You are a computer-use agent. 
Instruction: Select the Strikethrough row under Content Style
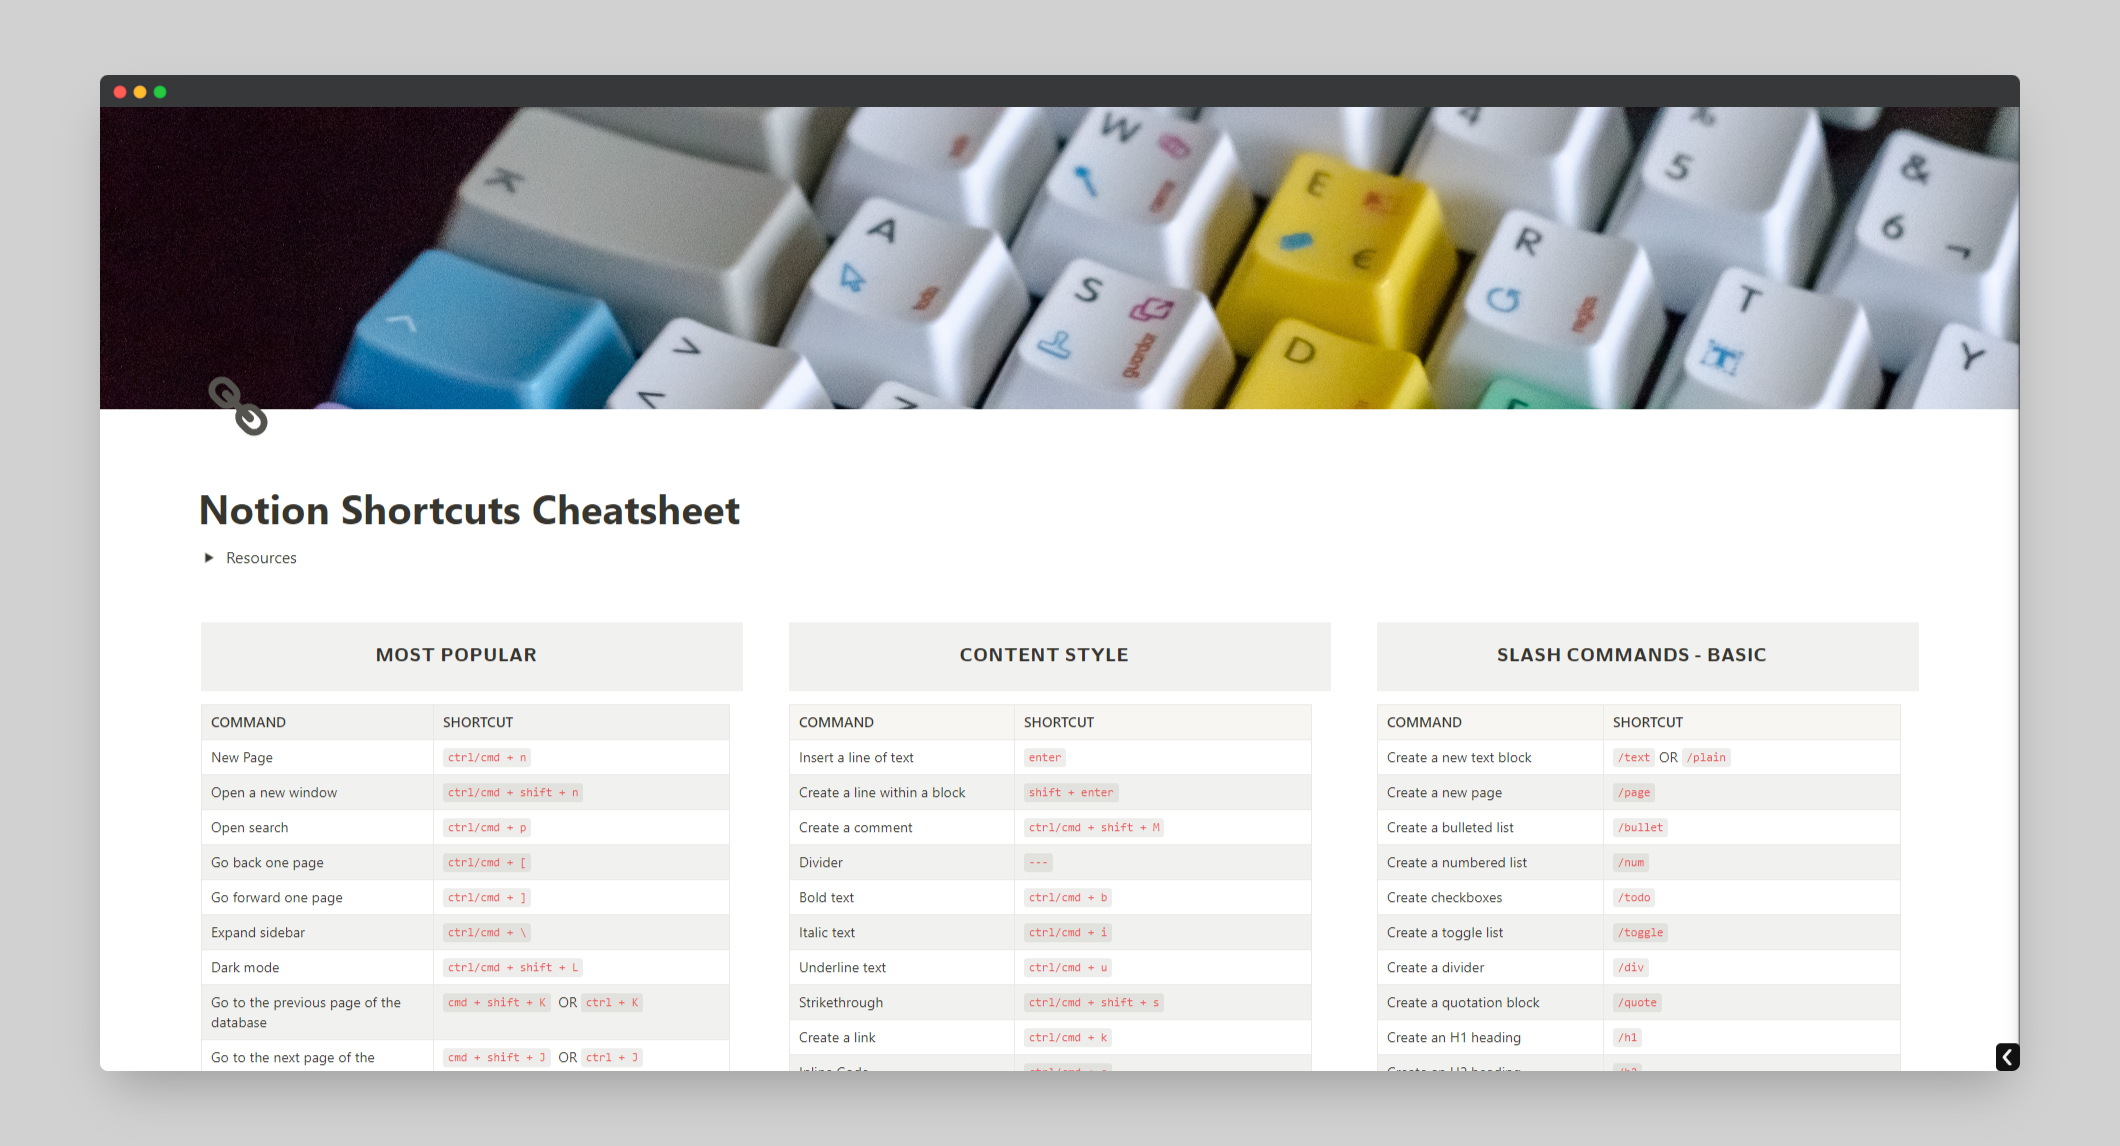(841, 1002)
